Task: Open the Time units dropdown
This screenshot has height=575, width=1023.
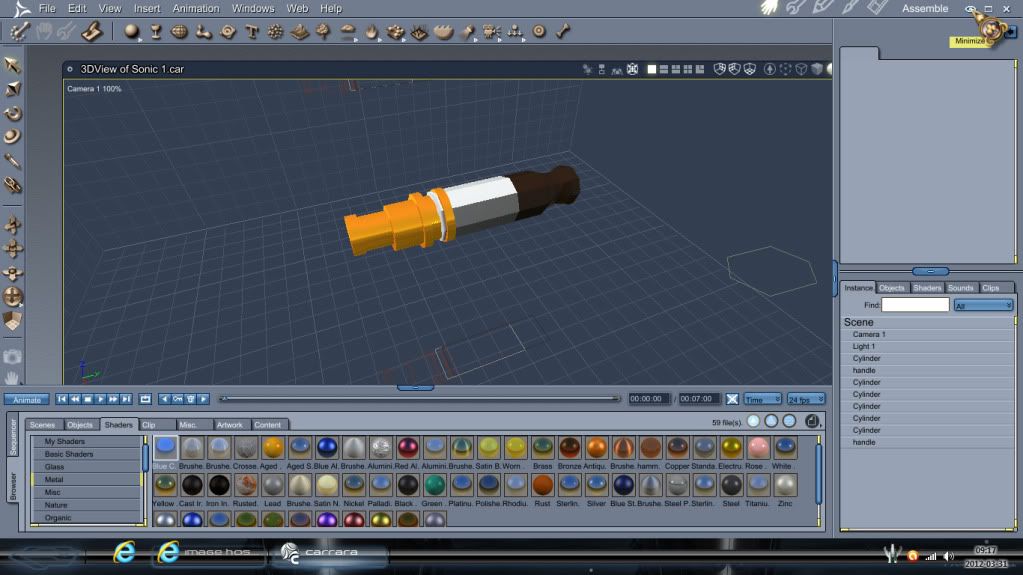Action: 763,399
